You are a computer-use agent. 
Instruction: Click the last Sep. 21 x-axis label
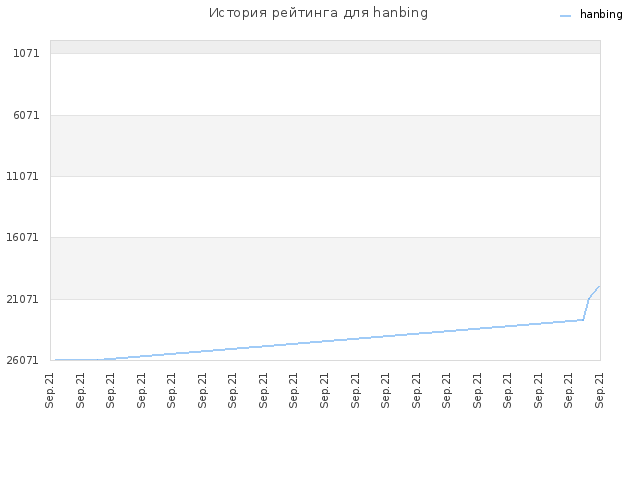599,390
